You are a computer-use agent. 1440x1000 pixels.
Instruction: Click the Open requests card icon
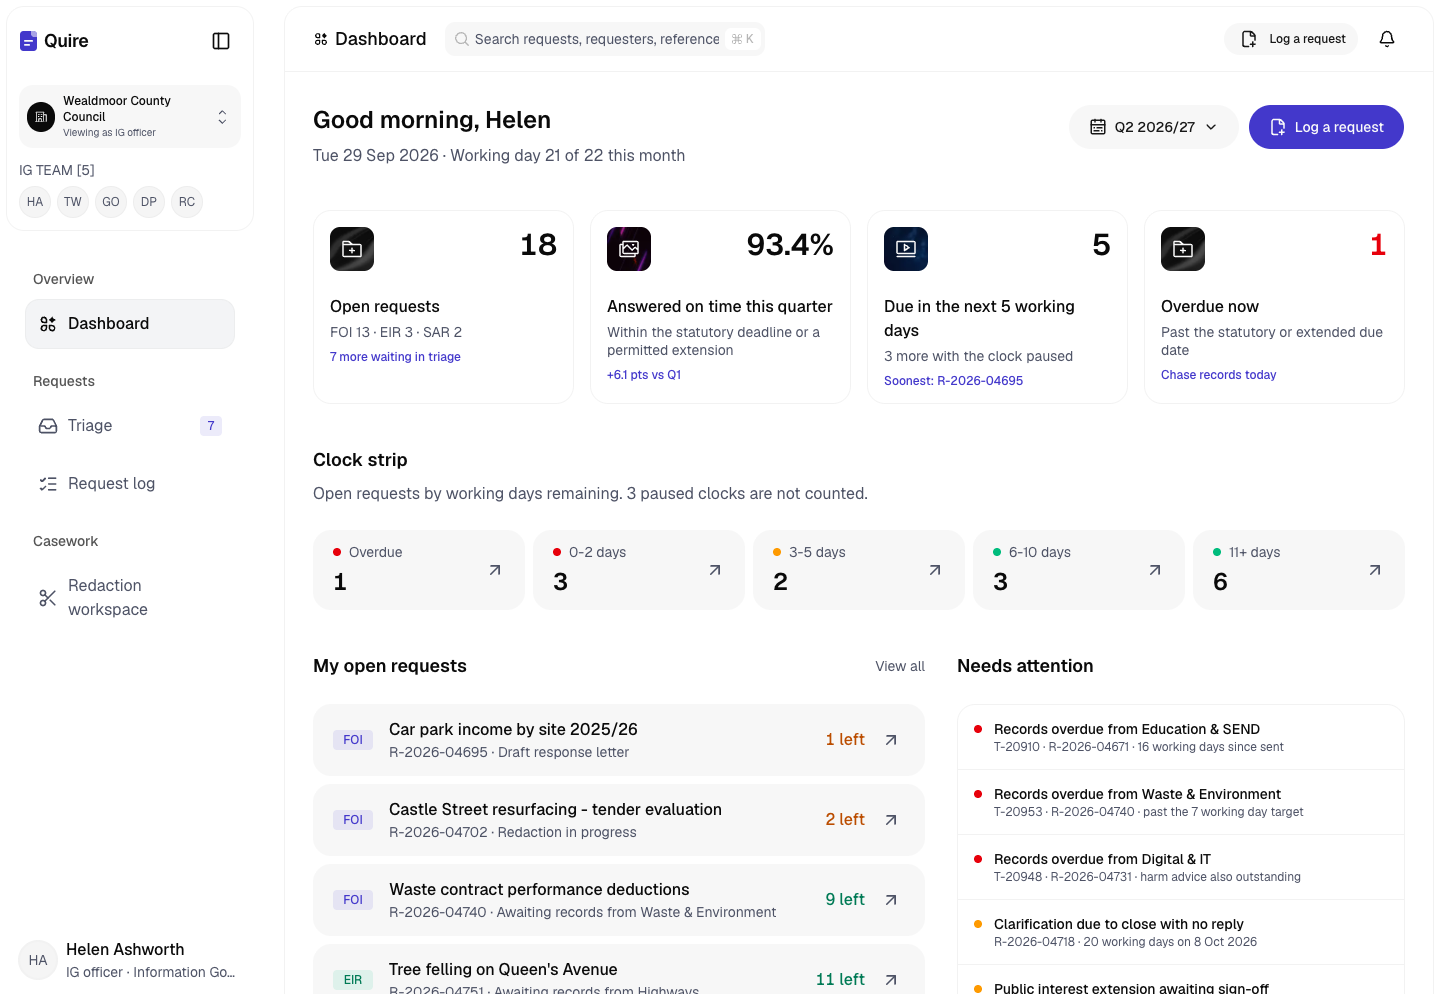352,249
